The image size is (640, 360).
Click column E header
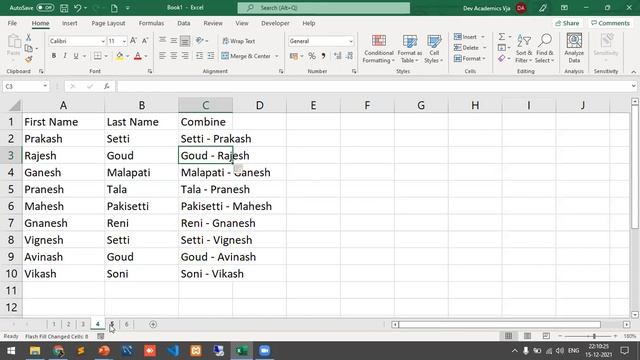tap(313, 105)
